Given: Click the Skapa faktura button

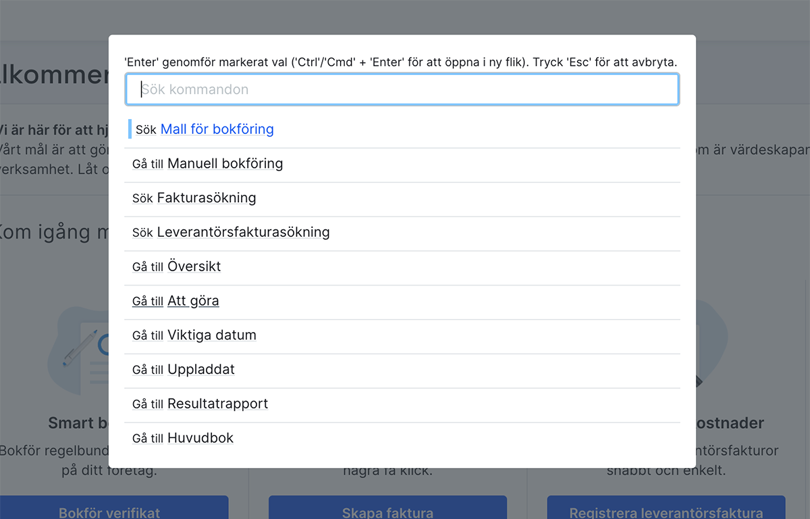Looking at the screenshot, I should [x=388, y=510].
